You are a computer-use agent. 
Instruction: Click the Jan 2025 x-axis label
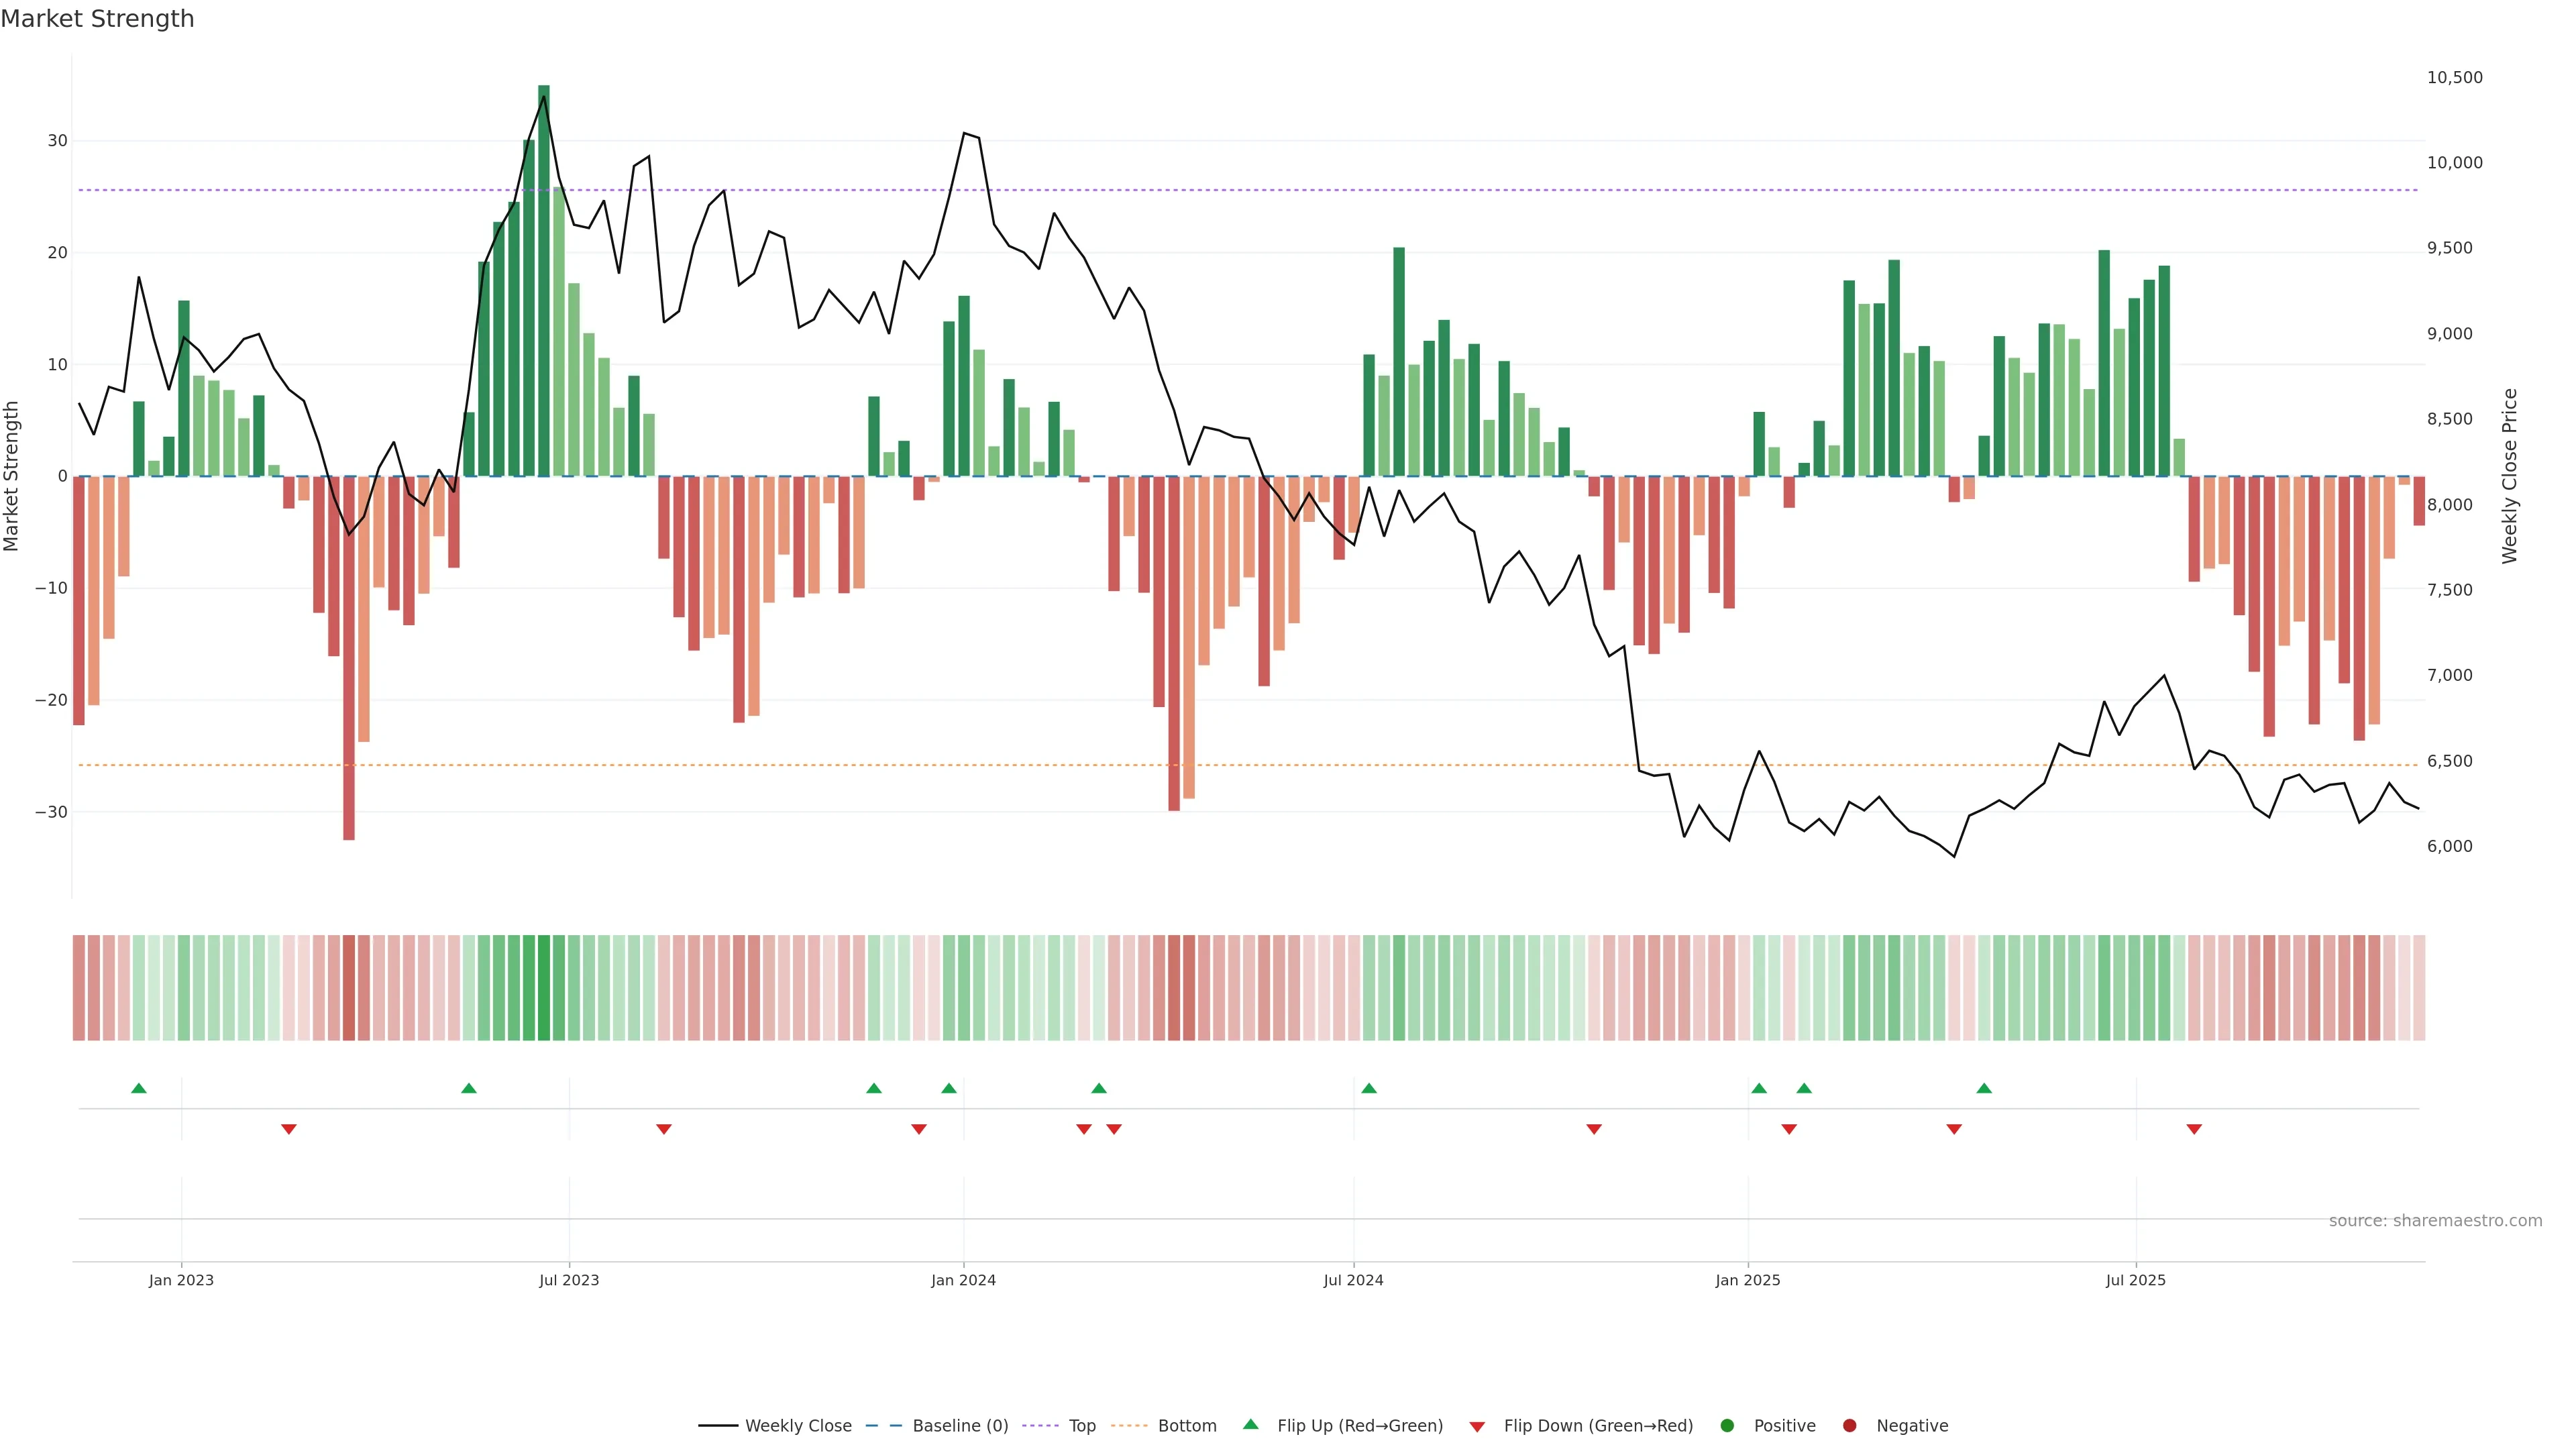click(x=1748, y=1280)
